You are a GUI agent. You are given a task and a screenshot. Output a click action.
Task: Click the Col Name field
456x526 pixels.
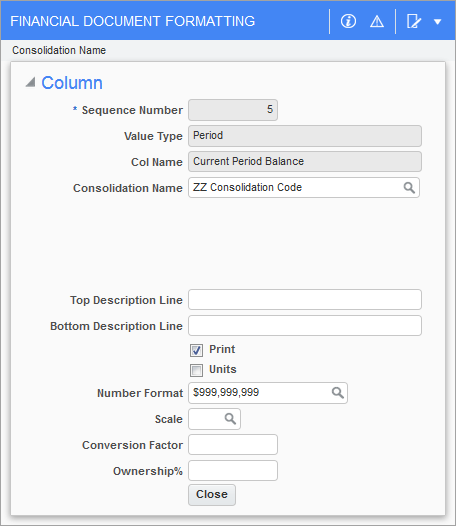point(305,162)
